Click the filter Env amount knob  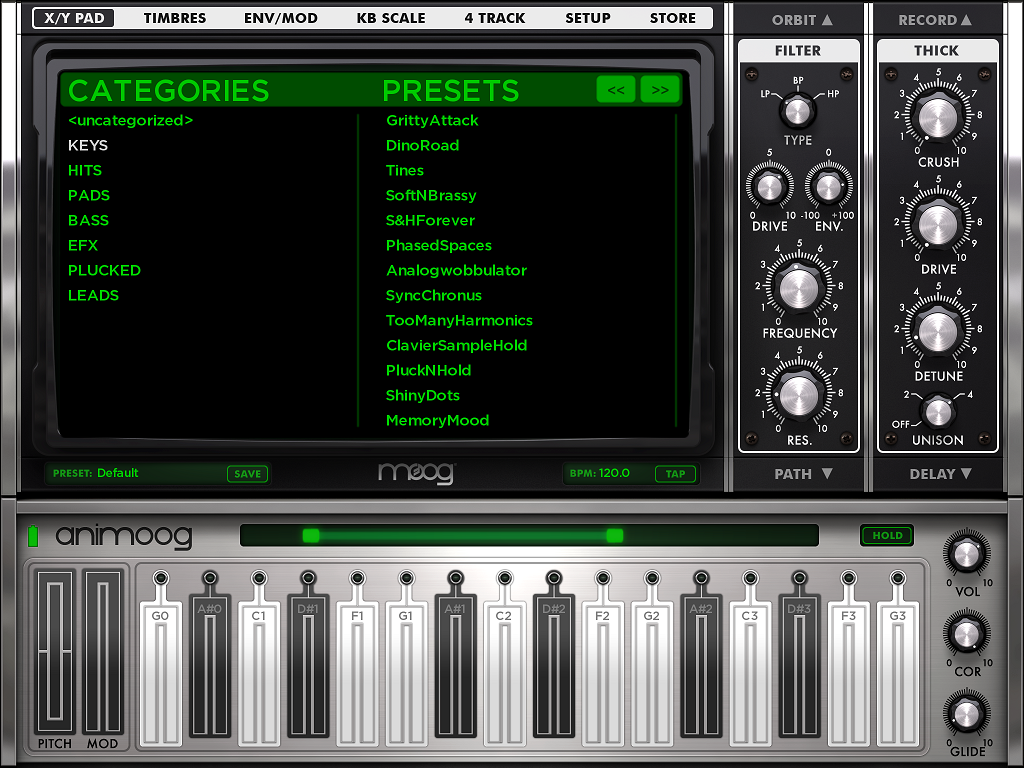tap(827, 186)
